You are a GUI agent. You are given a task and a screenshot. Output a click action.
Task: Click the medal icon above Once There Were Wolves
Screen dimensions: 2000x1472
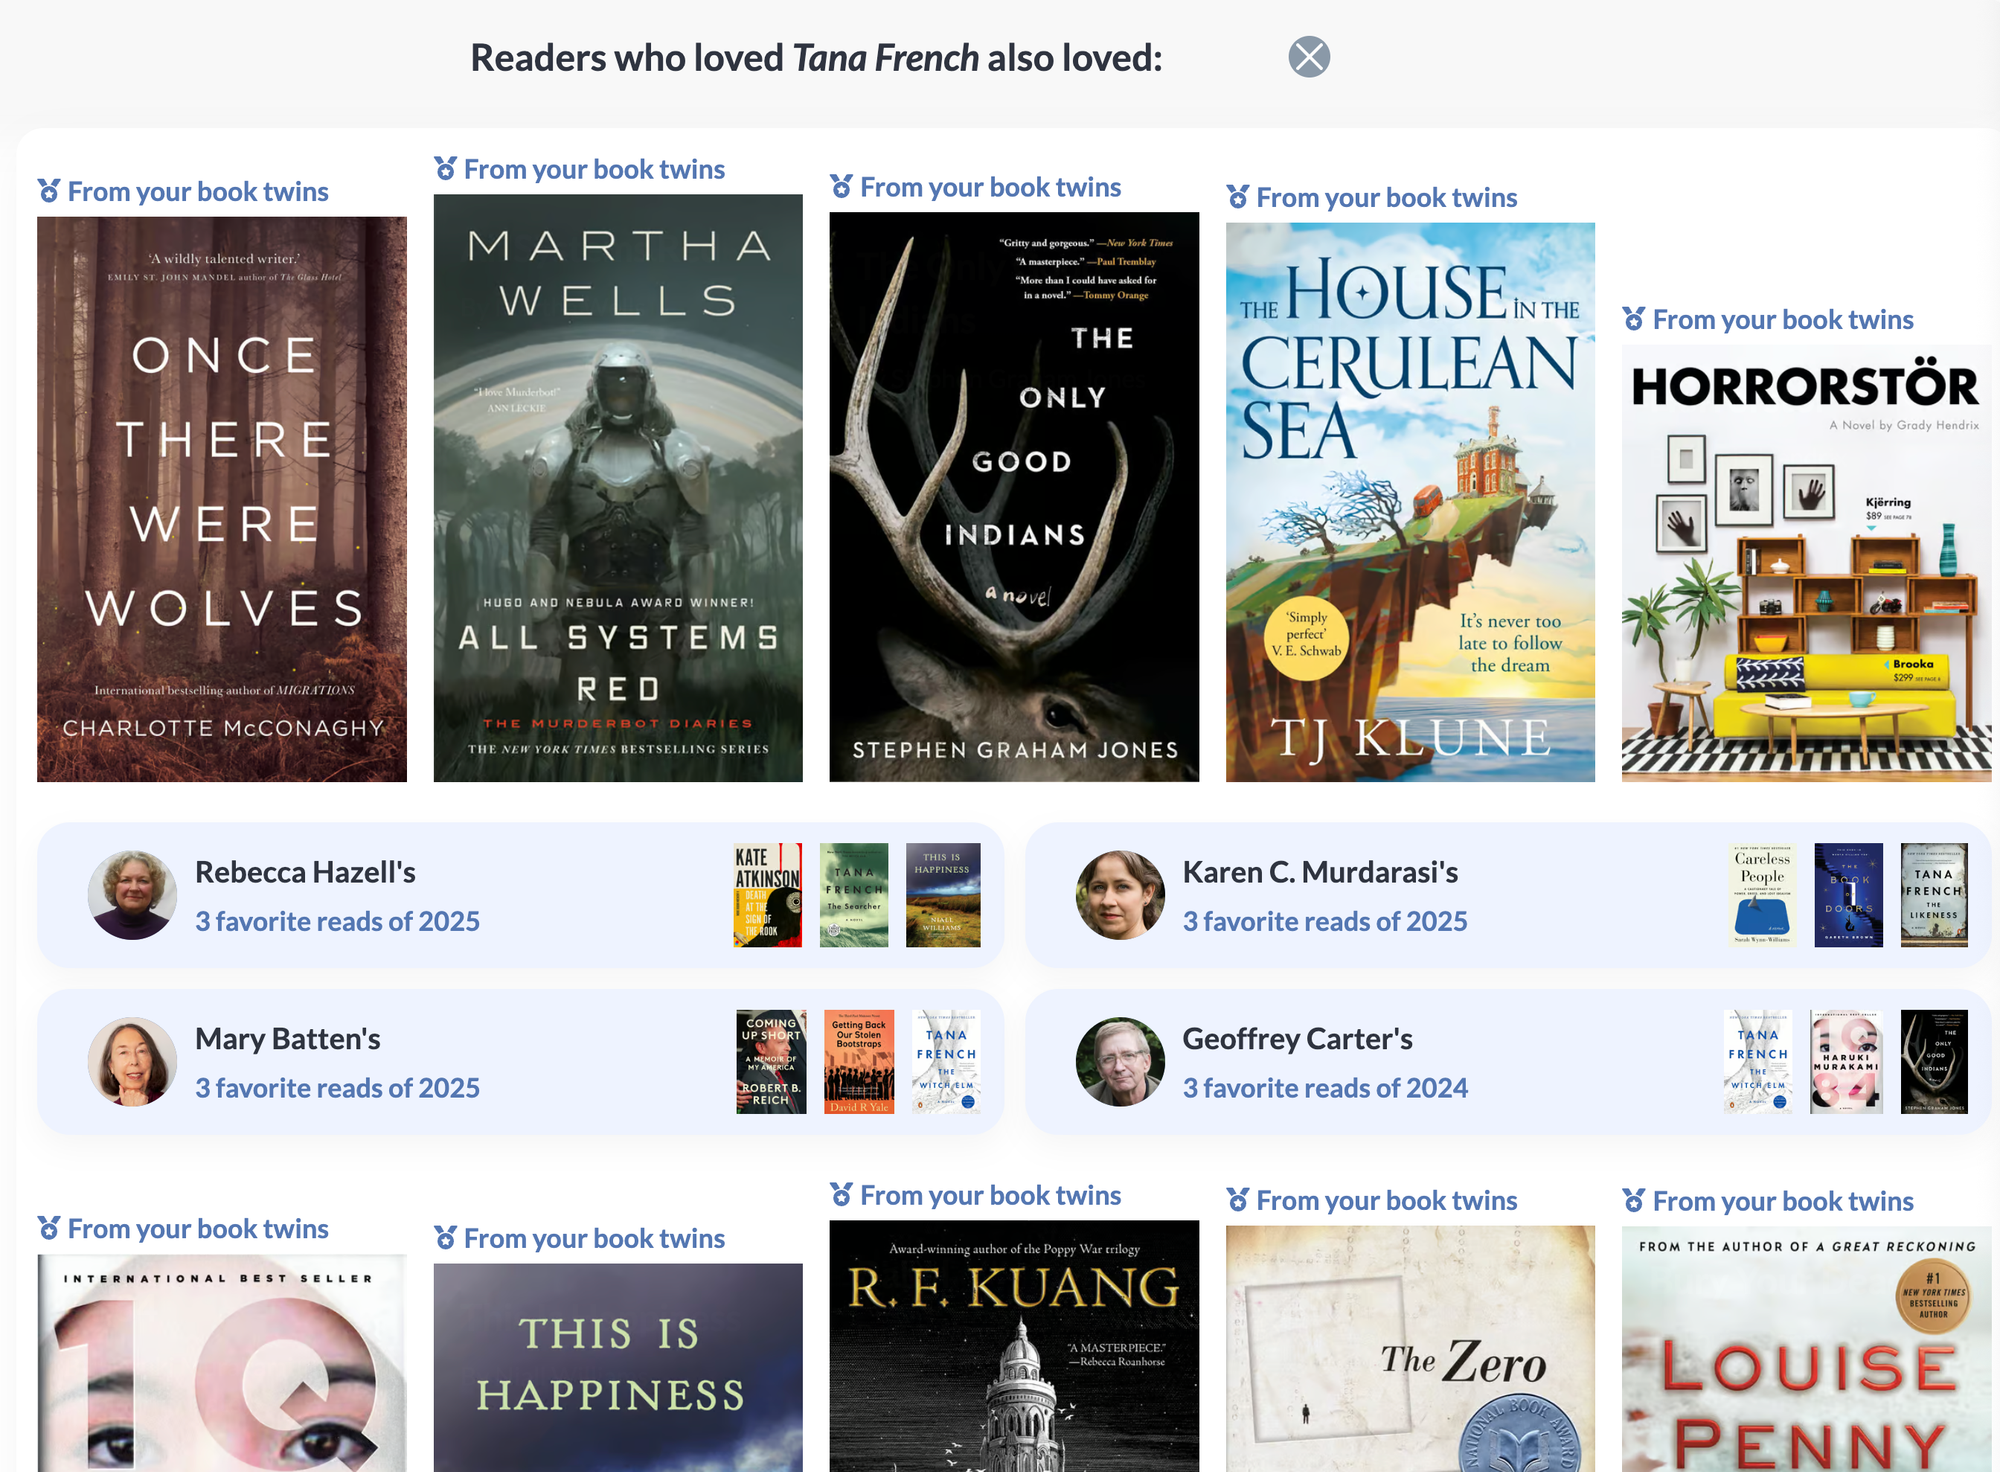pyautogui.click(x=49, y=191)
